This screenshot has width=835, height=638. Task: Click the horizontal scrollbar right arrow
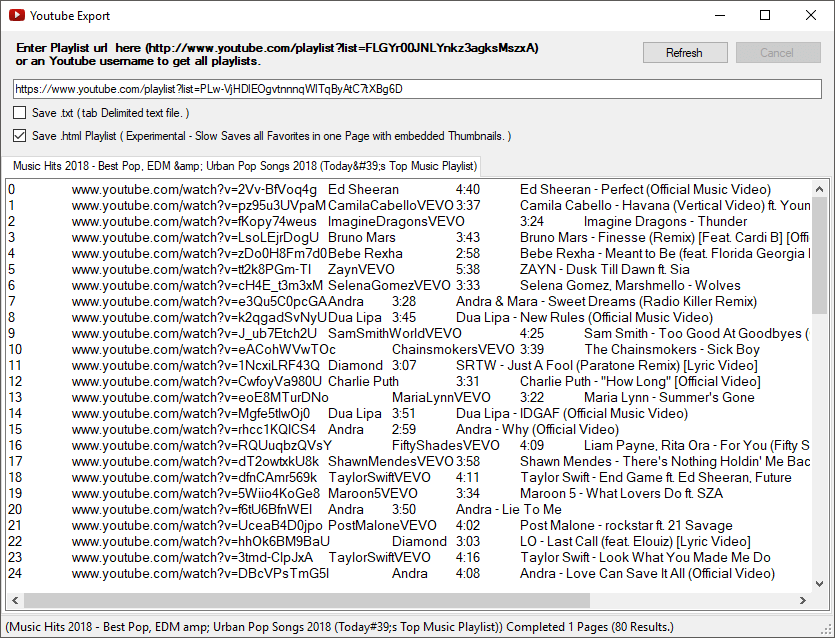[x=803, y=601]
